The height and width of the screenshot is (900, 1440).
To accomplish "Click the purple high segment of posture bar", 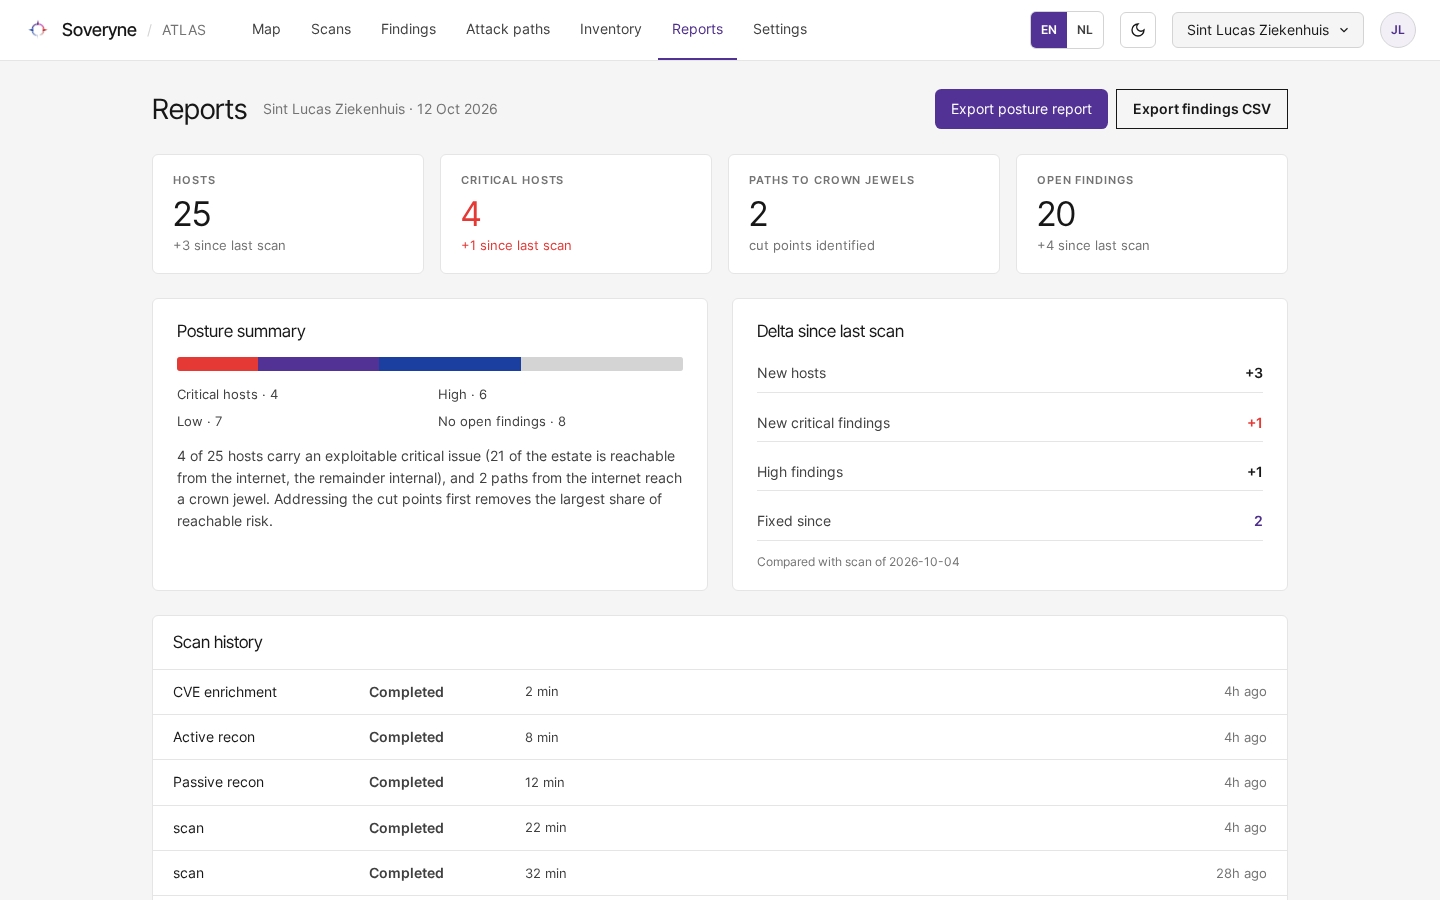I will coord(318,364).
